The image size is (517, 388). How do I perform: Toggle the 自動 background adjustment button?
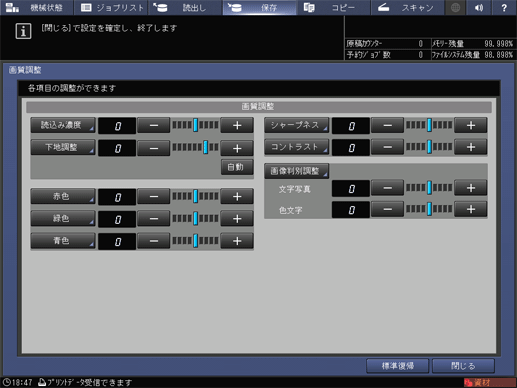pos(237,167)
